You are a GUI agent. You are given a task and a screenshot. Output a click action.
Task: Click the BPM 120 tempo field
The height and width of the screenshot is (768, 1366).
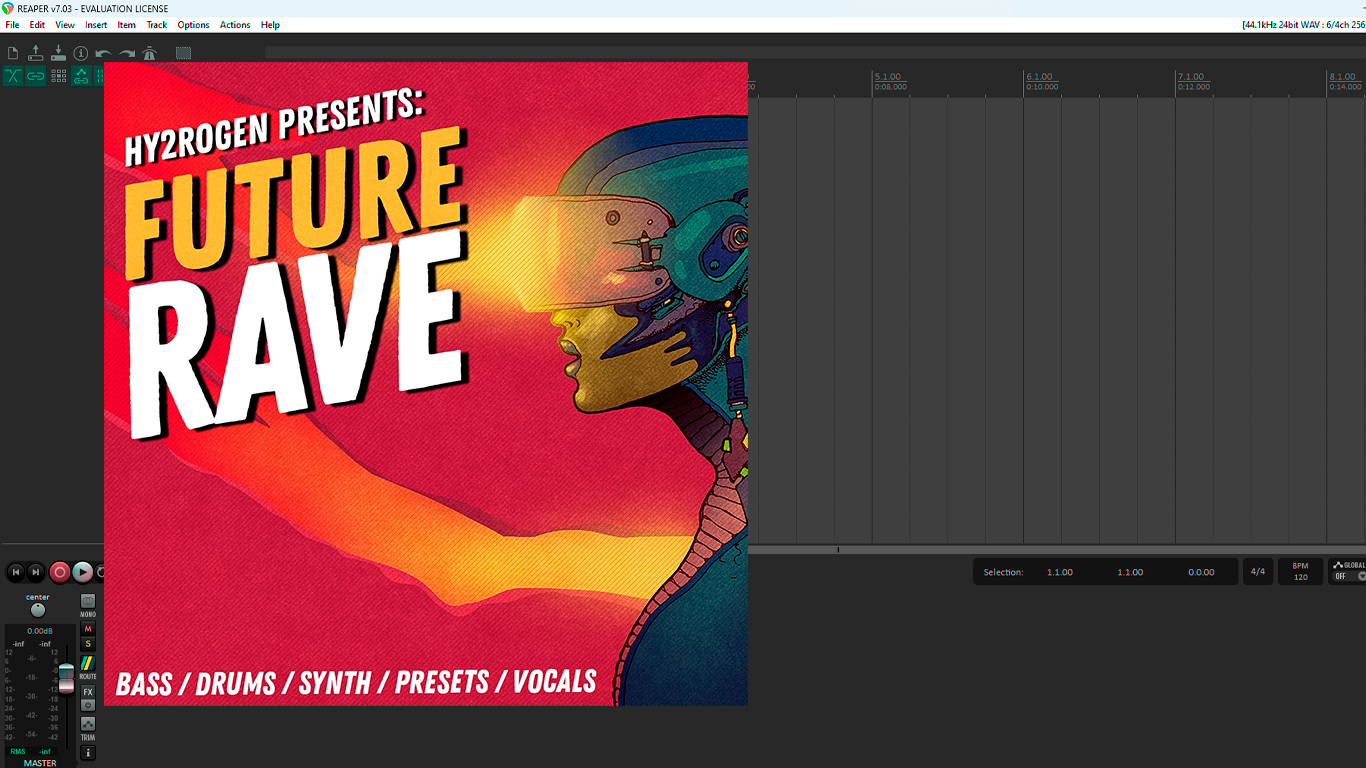click(1300, 572)
